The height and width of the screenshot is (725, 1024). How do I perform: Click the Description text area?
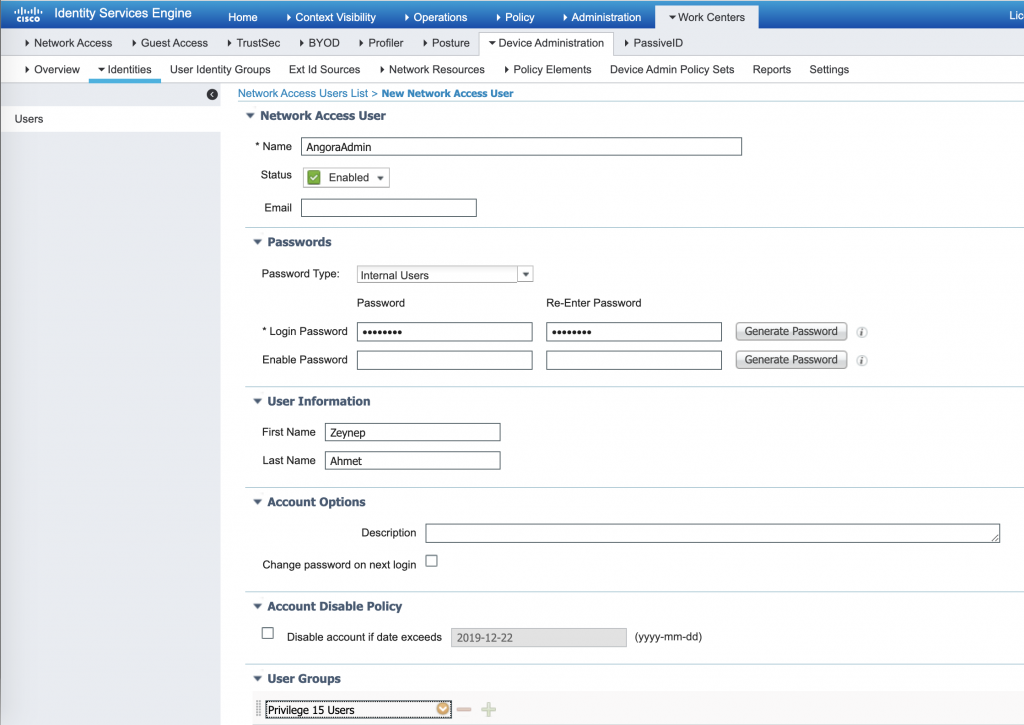712,534
